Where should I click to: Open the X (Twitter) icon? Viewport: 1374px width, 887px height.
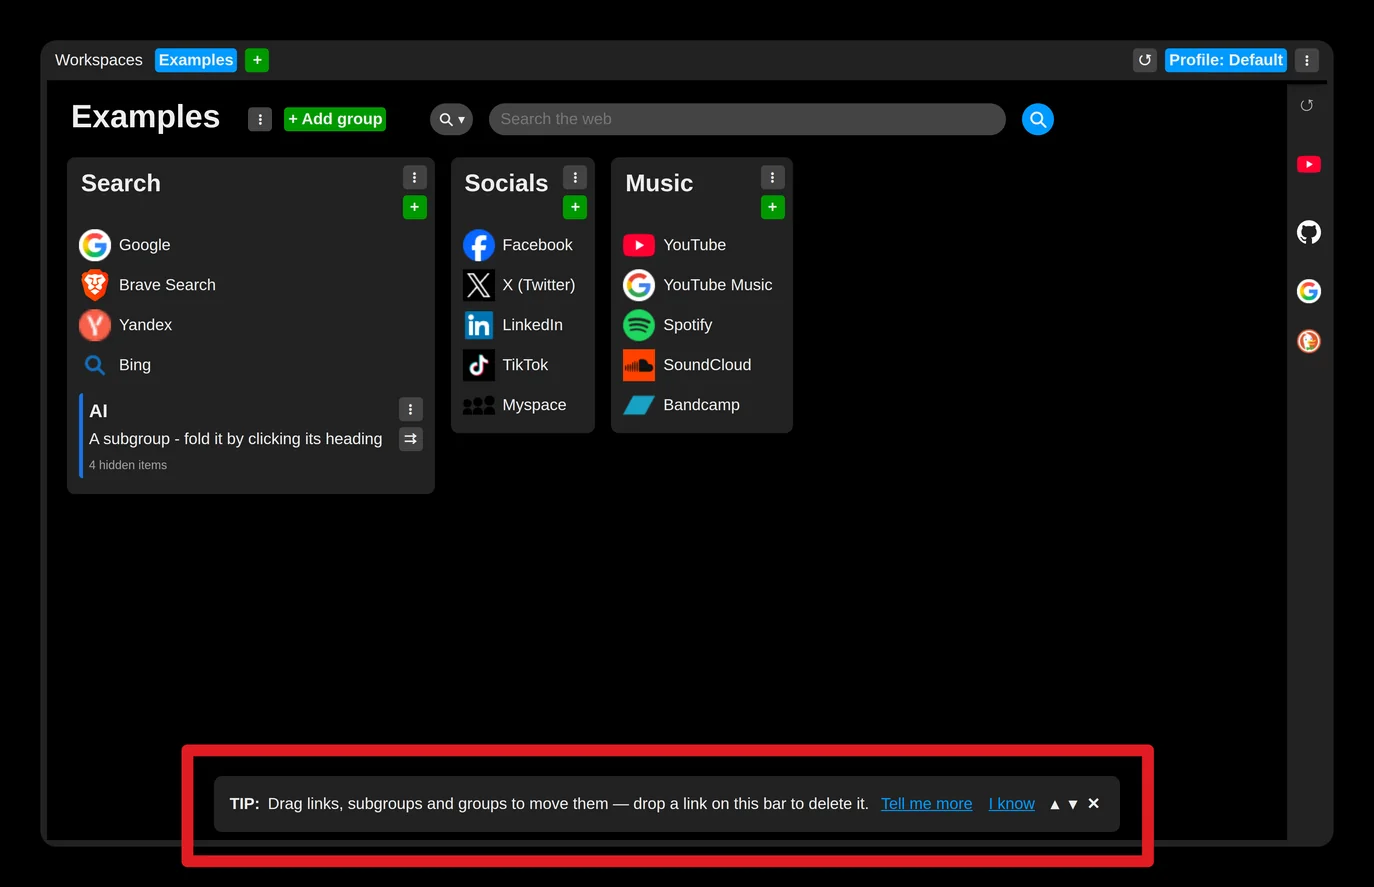479,285
